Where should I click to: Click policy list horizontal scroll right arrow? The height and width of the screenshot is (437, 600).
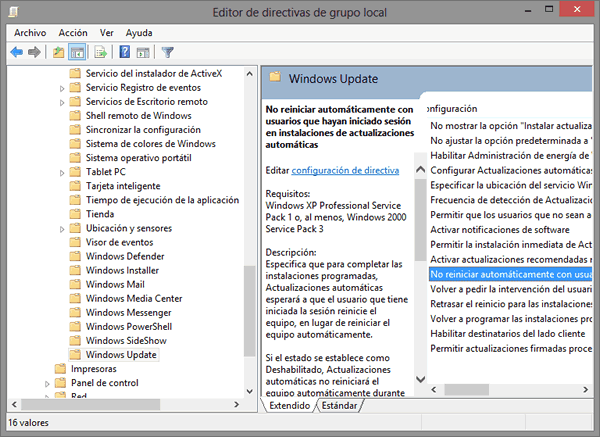tap(585, 390)
